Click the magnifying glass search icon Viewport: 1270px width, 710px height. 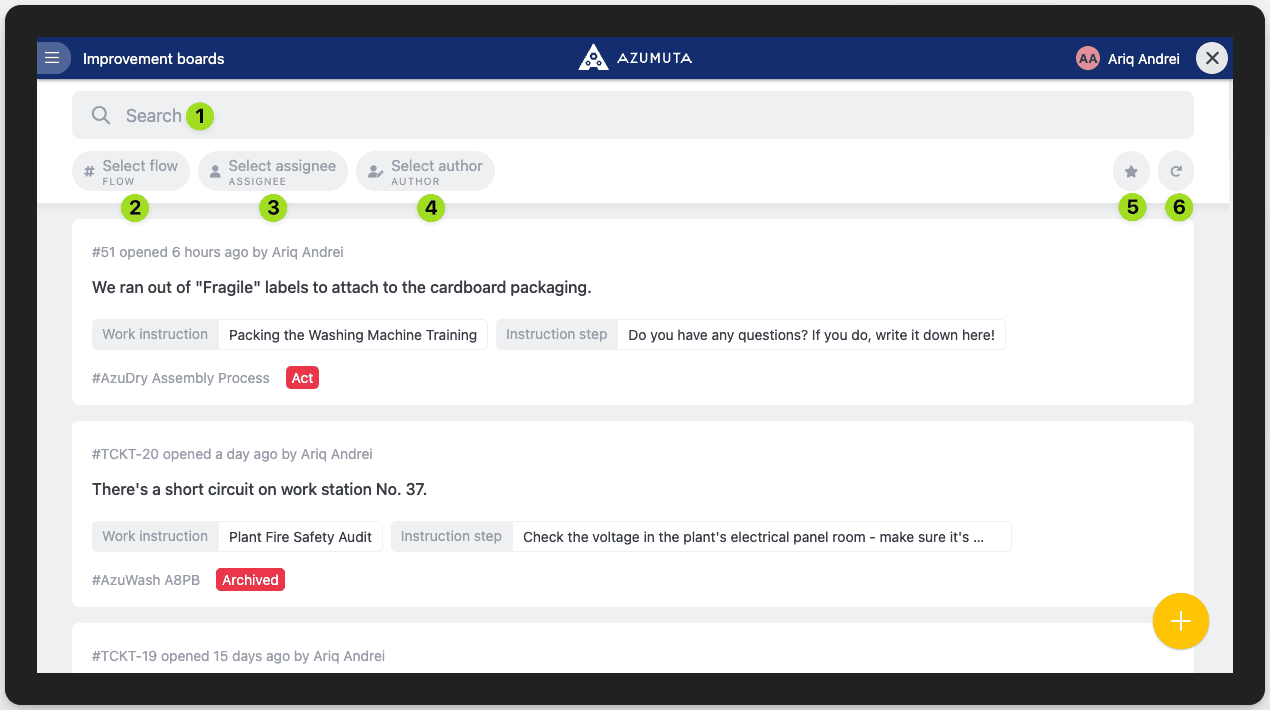[101, 115]
